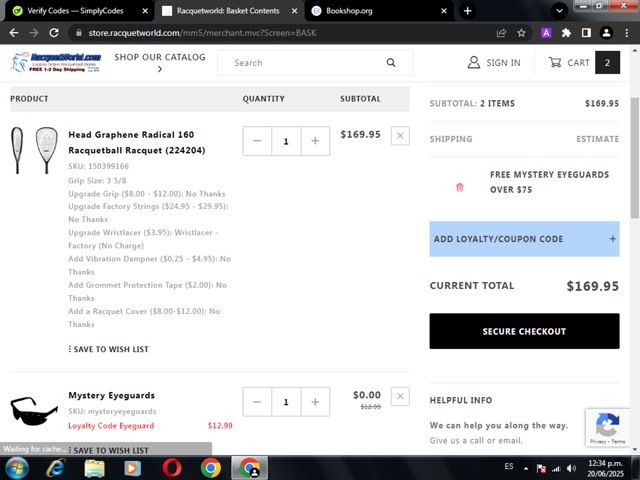Screen dimensions: 640x480
Task: Click the share page icon in address bar
Action: tap(501, 33)
